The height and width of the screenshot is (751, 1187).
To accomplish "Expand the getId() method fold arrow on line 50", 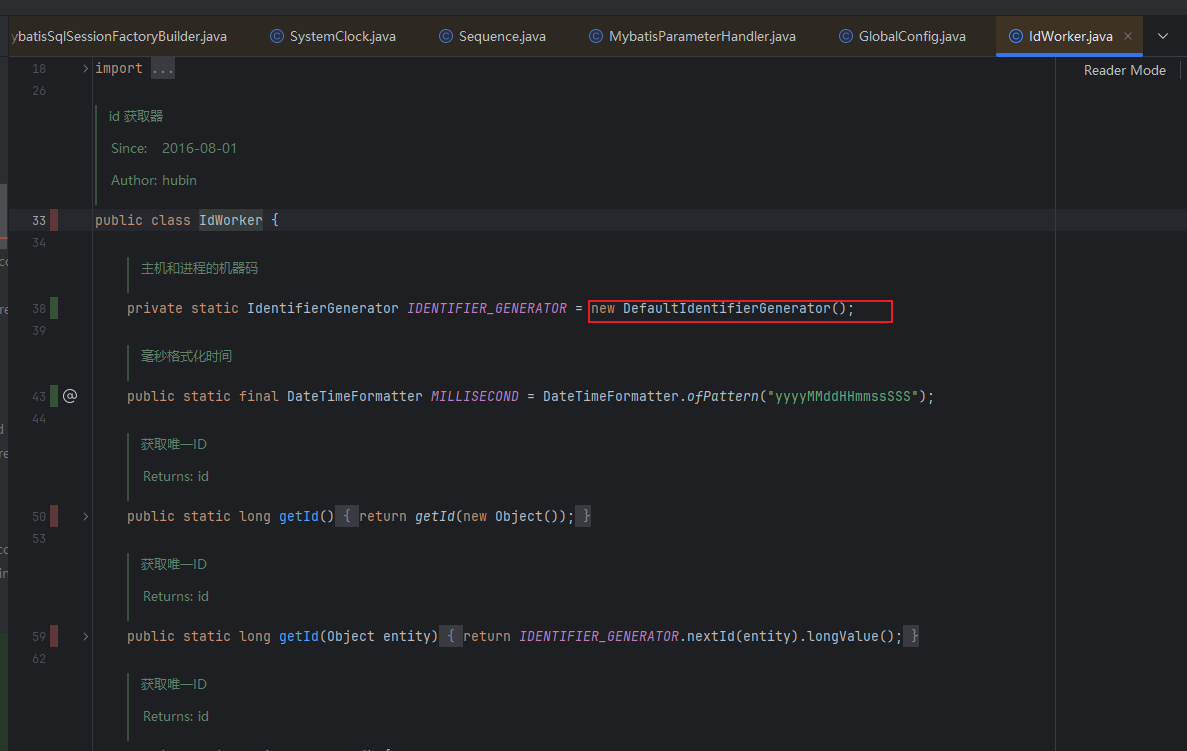I will pyautogui.click(x=85, y=516).
